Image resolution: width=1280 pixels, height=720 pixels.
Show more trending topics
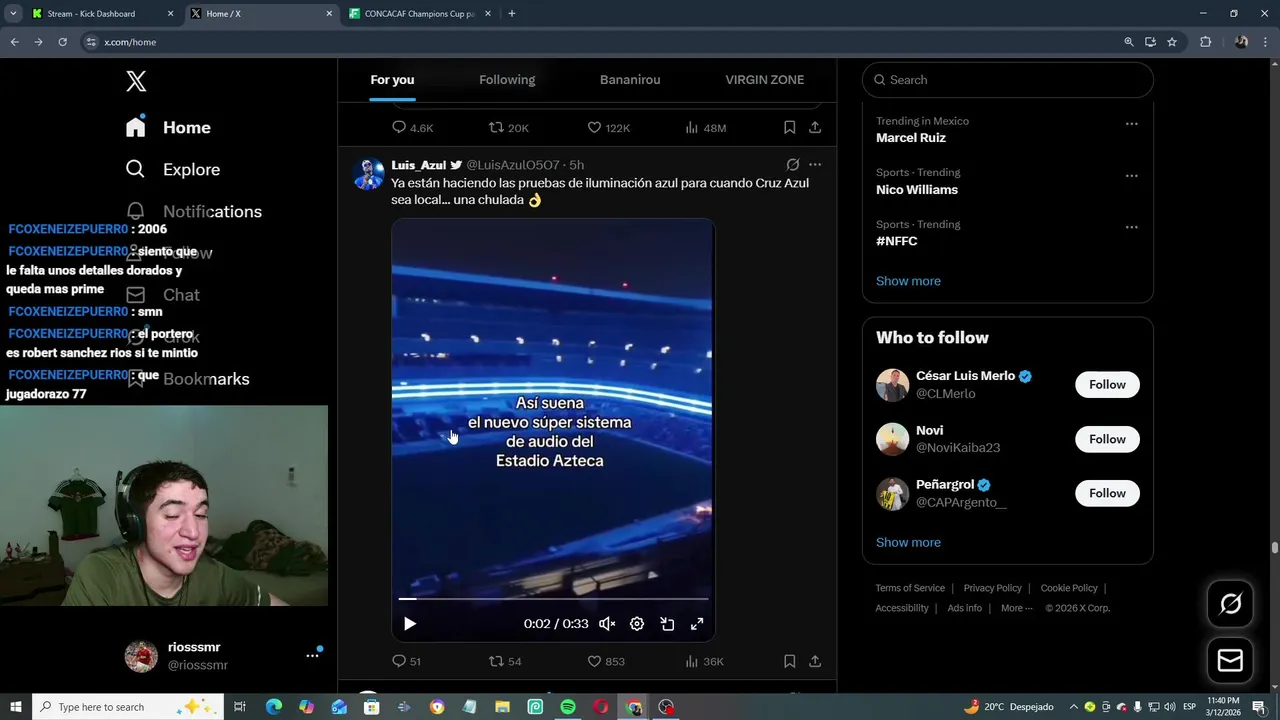click(908, 281)
